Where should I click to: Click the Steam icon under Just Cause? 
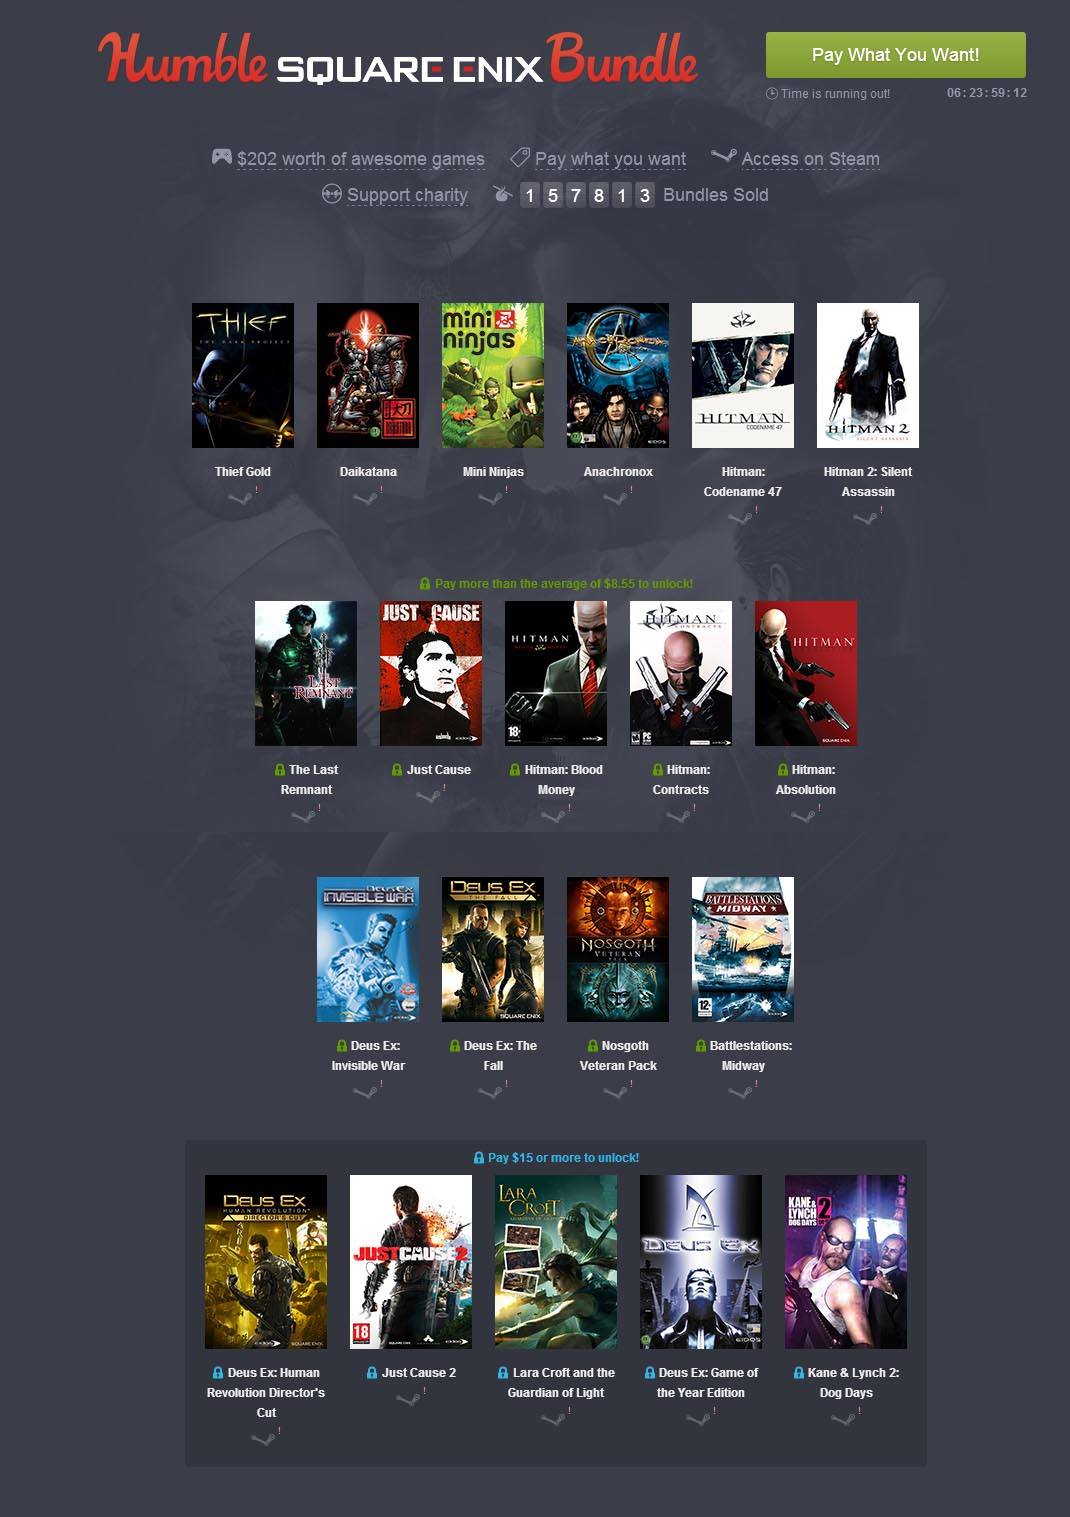click(x=428, y=795)
